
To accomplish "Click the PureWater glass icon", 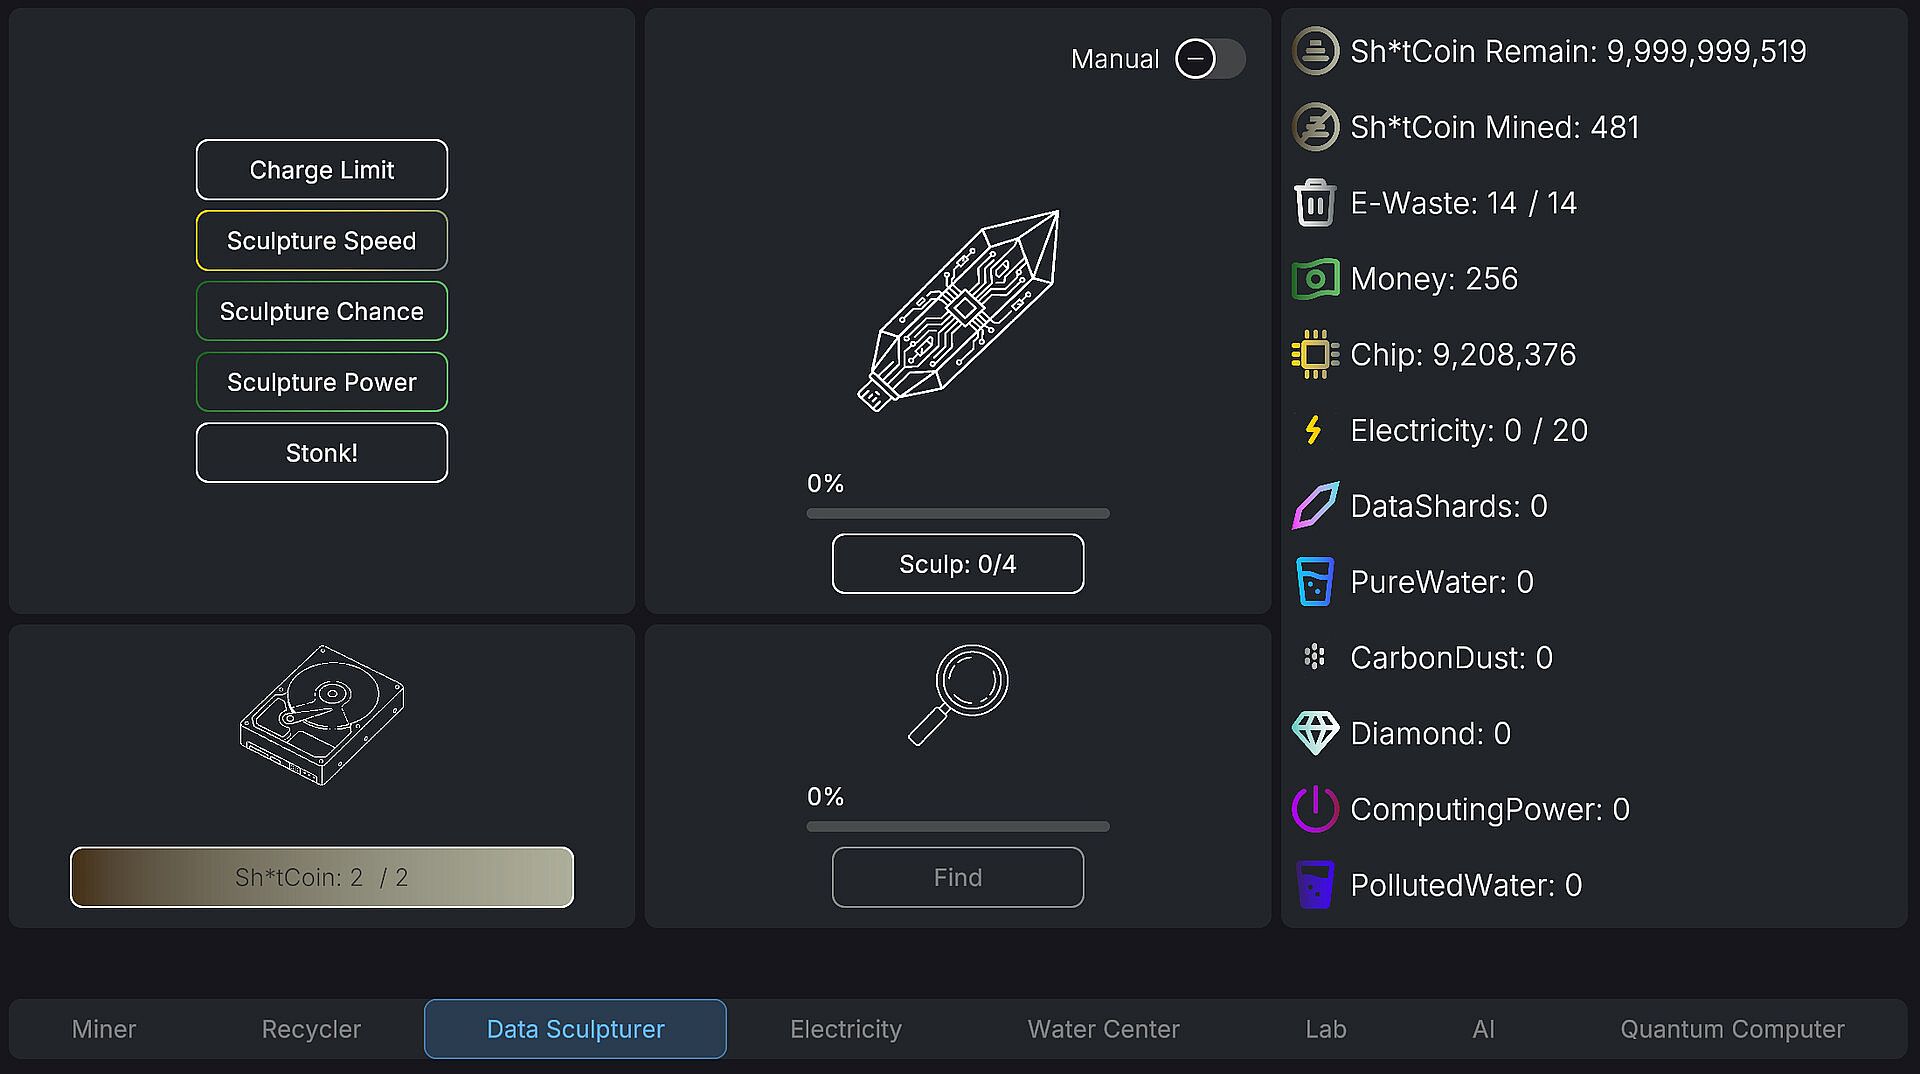I will 1315,581.
